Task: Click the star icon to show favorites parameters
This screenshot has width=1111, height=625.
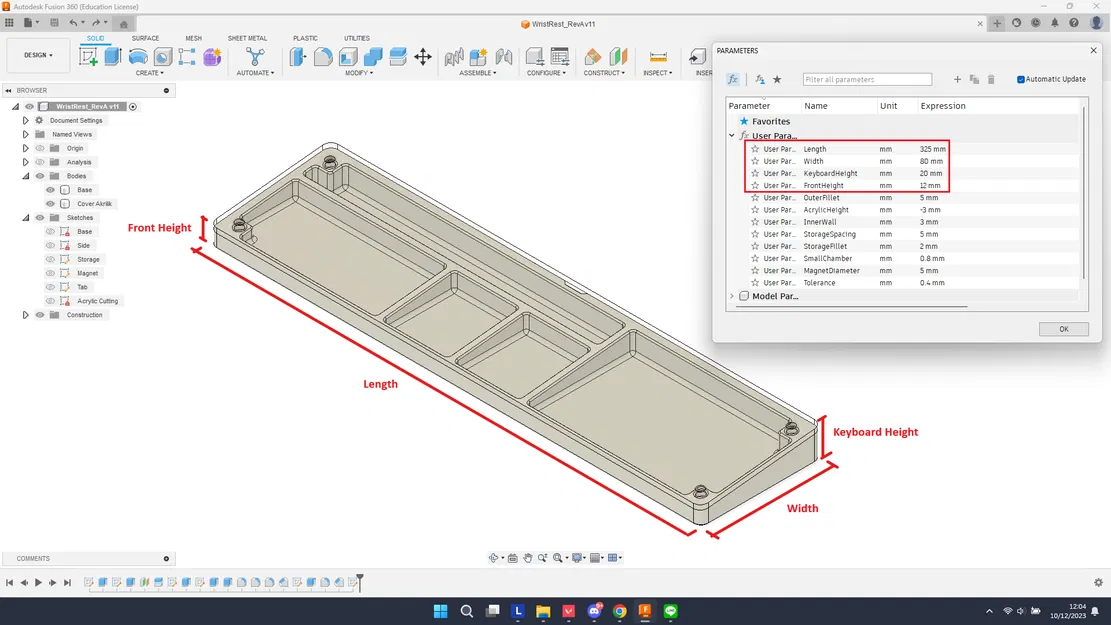Action: (x=777, y=79)
